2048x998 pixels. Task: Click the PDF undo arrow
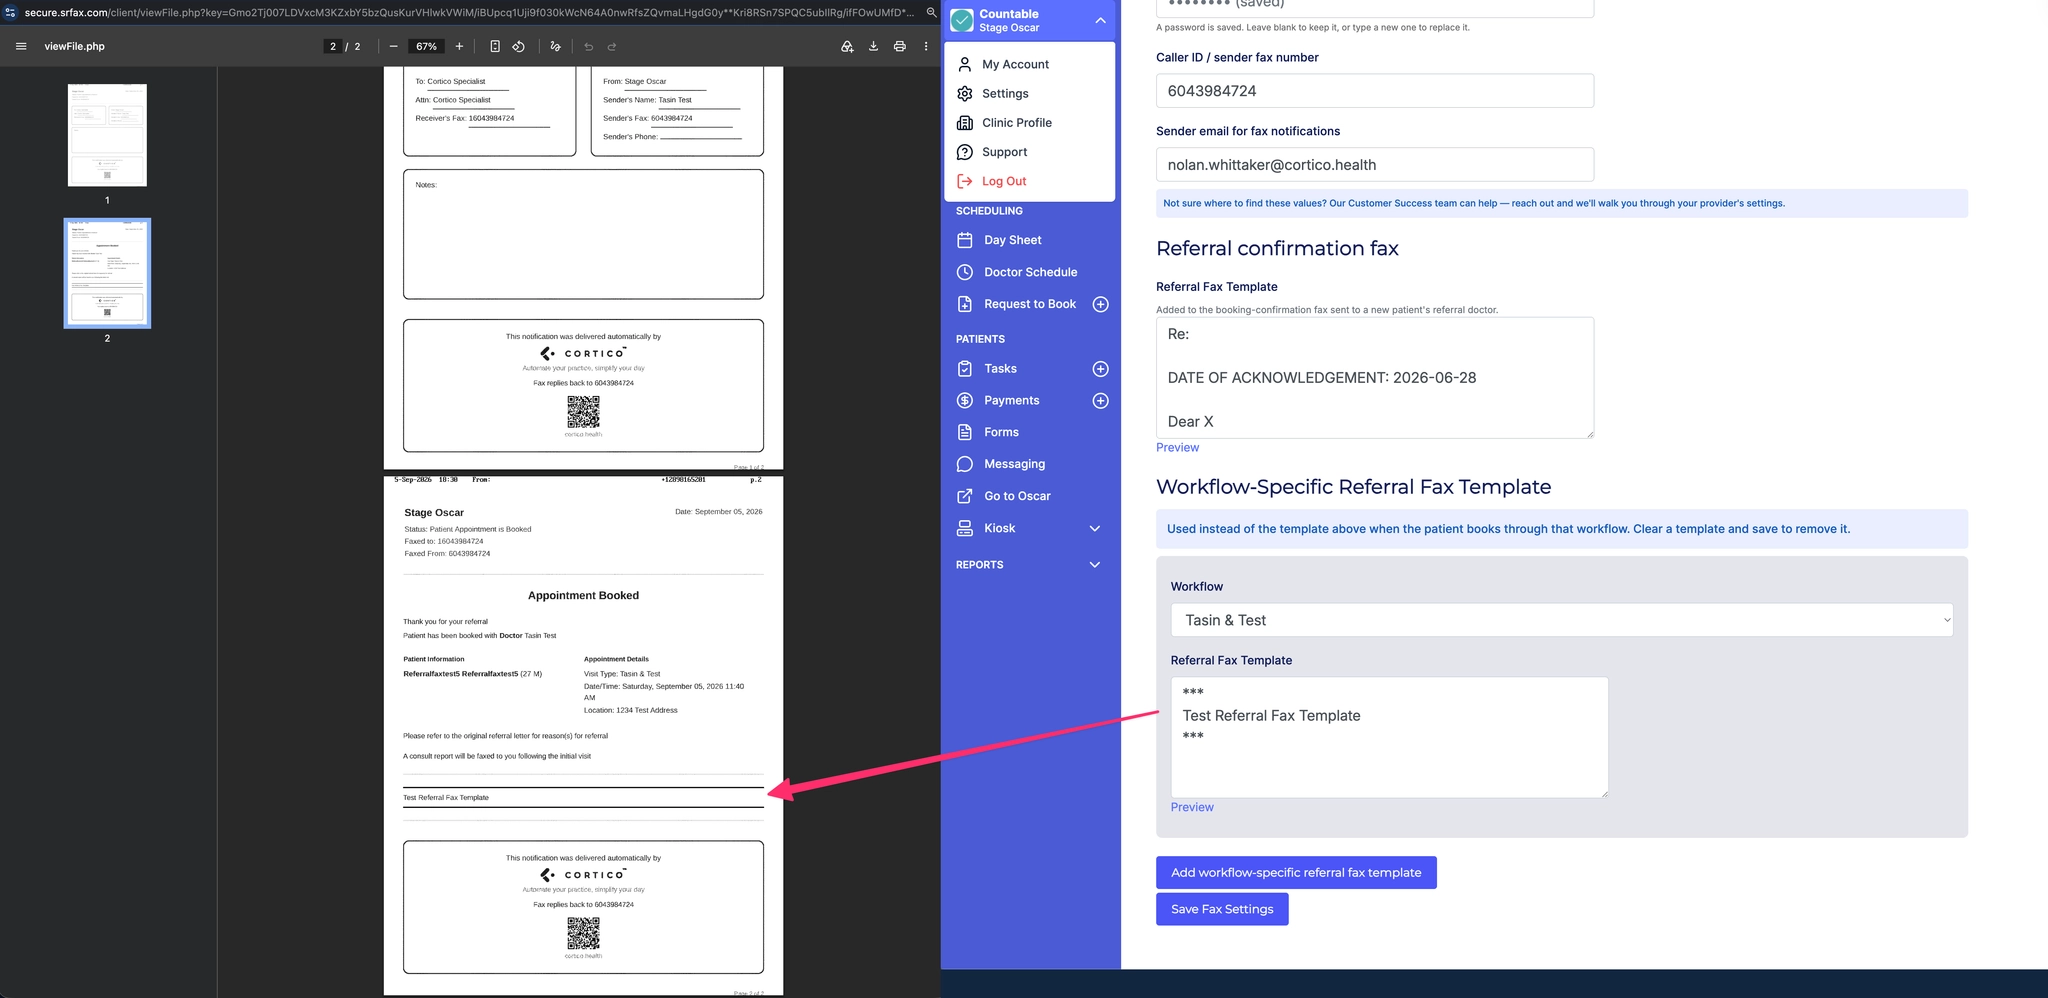coord(588,46)
